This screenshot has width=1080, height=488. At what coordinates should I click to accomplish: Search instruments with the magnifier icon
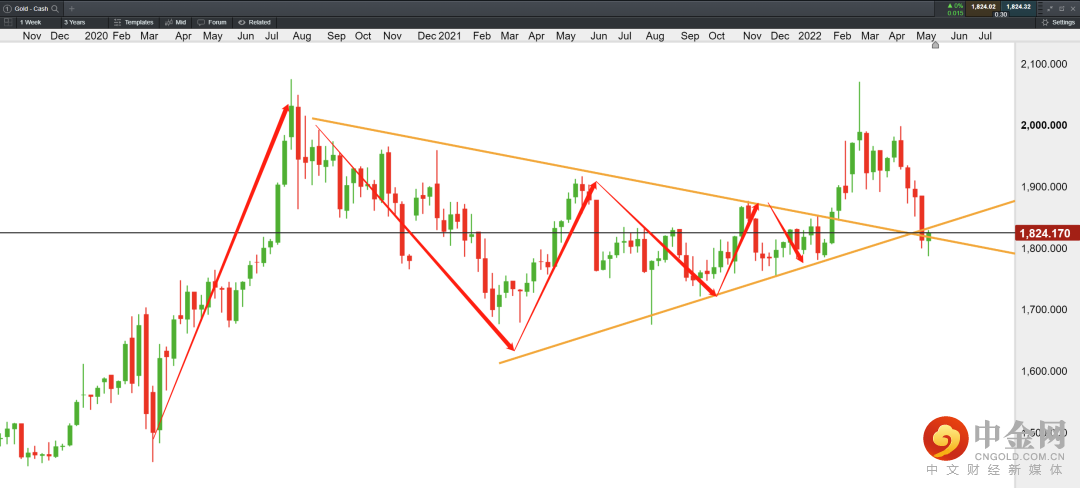(x=54, y=8)
